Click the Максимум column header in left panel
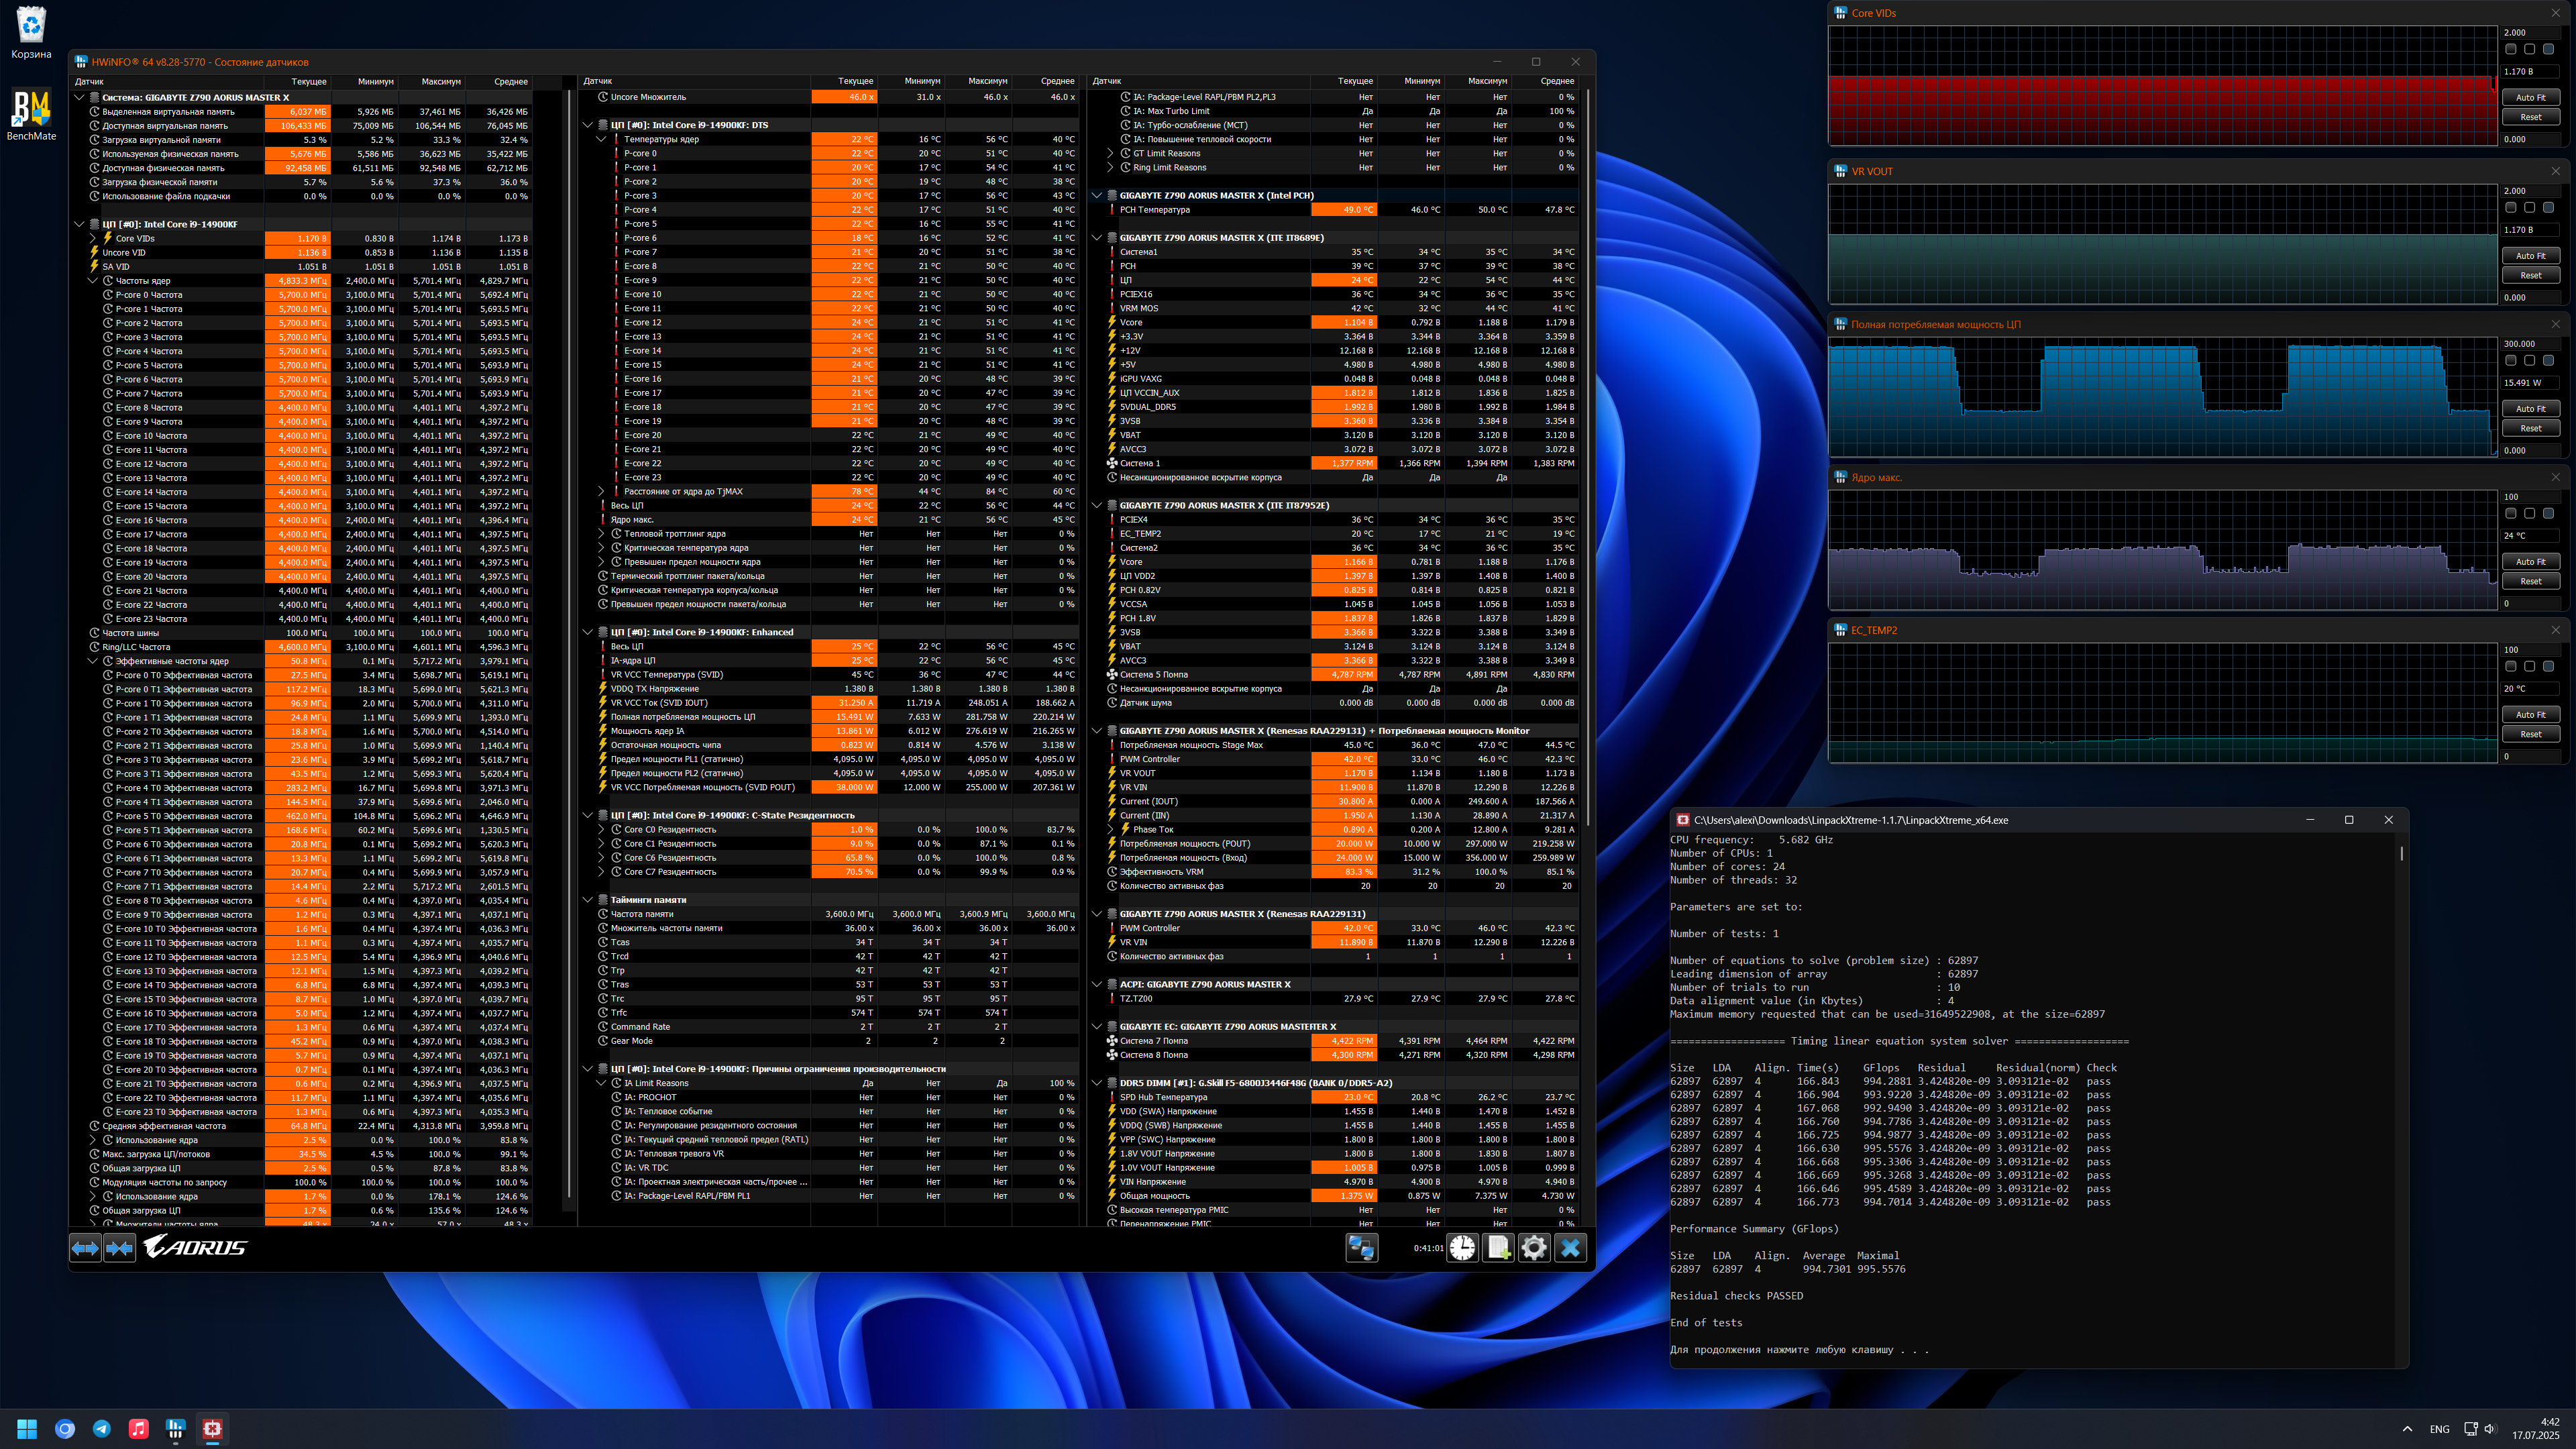This screenshot has width=2576, height=1449. coord(440,81)
